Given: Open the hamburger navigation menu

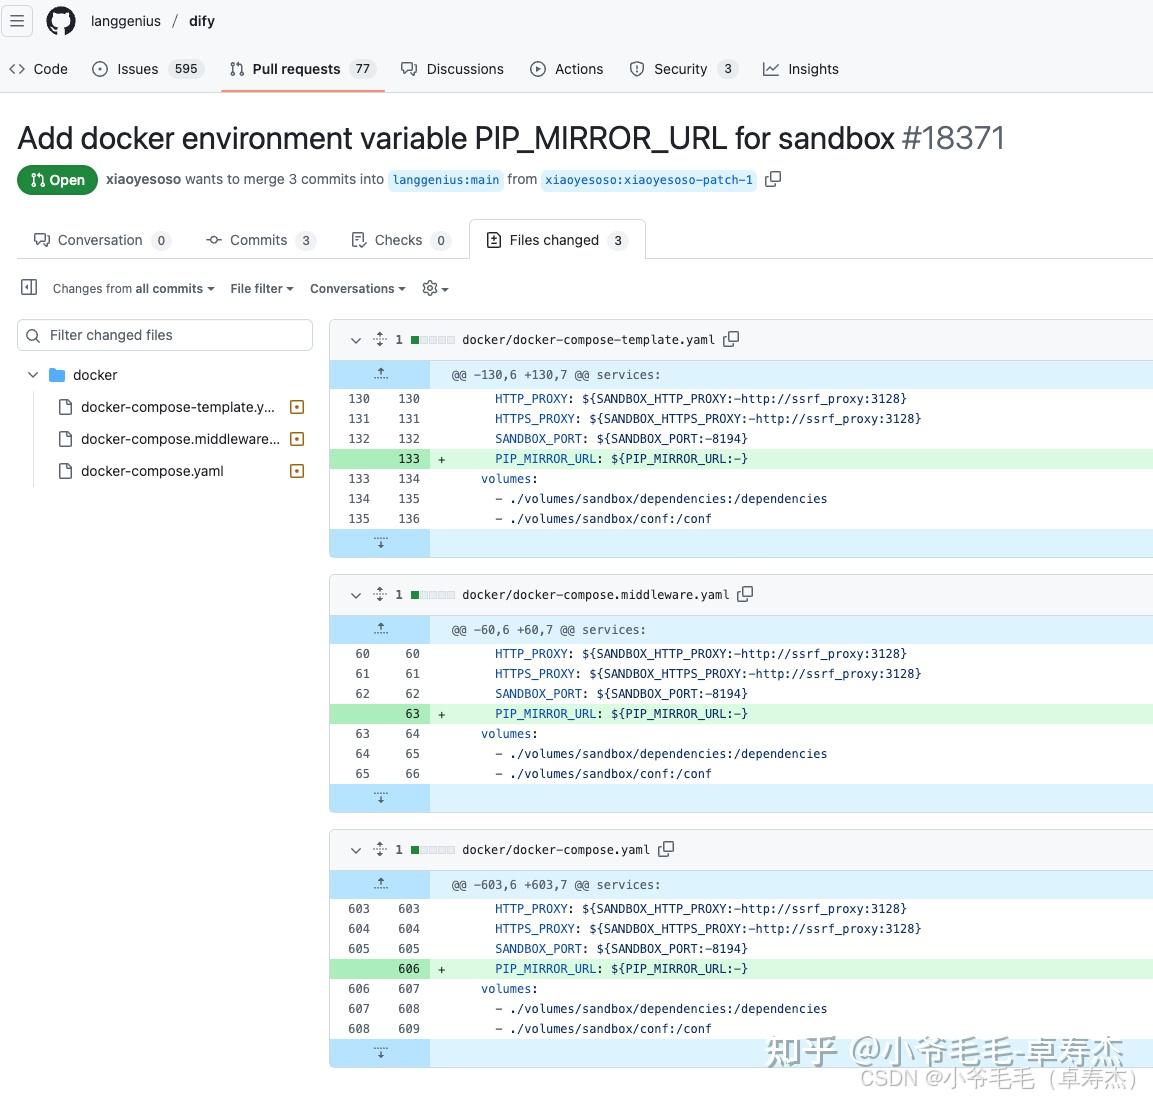Looking at the screenshot, I should [17, 21].
